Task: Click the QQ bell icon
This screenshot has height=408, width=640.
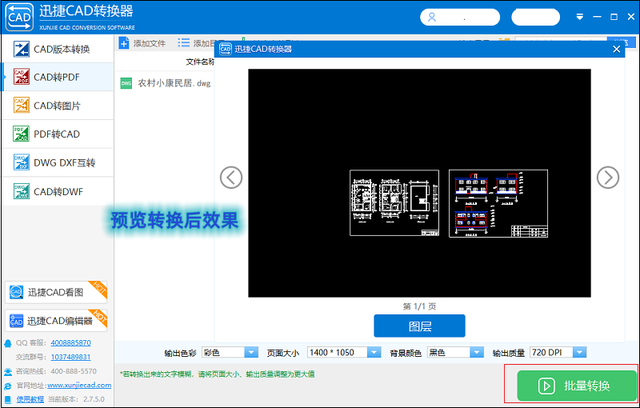Action: tap(8, 343)
